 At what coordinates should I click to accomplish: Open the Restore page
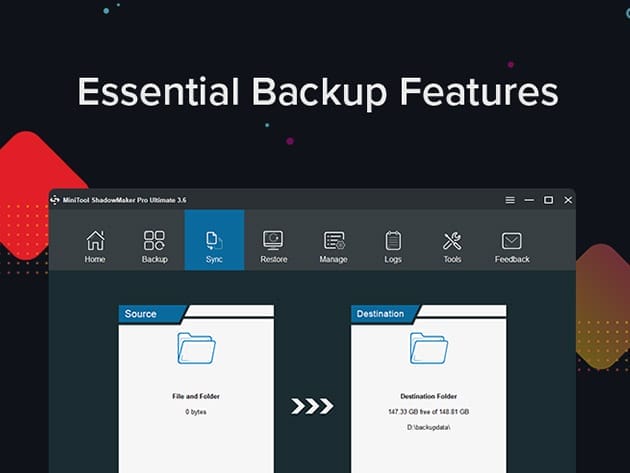tap(273, 246)
